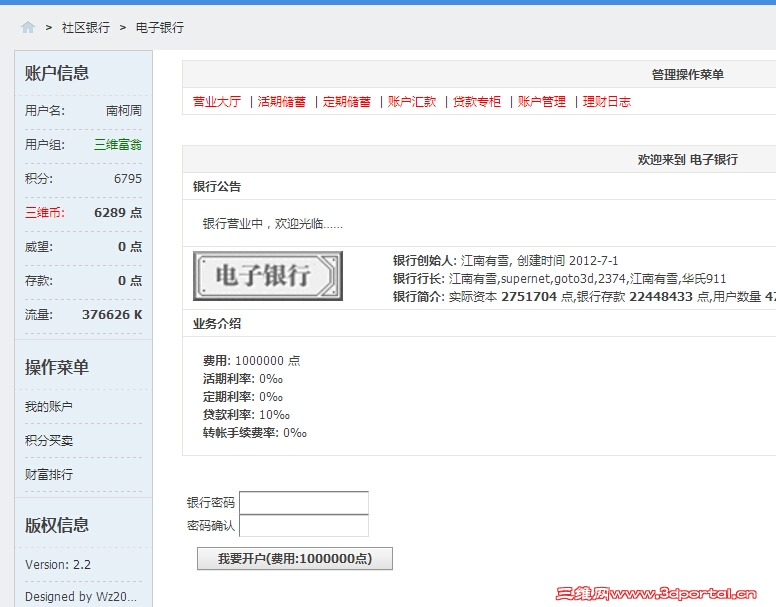Open 电子银行 breadcrumb link
Image resolution: width=776 pixels, height=607 pixels.
tap(160, 28)
